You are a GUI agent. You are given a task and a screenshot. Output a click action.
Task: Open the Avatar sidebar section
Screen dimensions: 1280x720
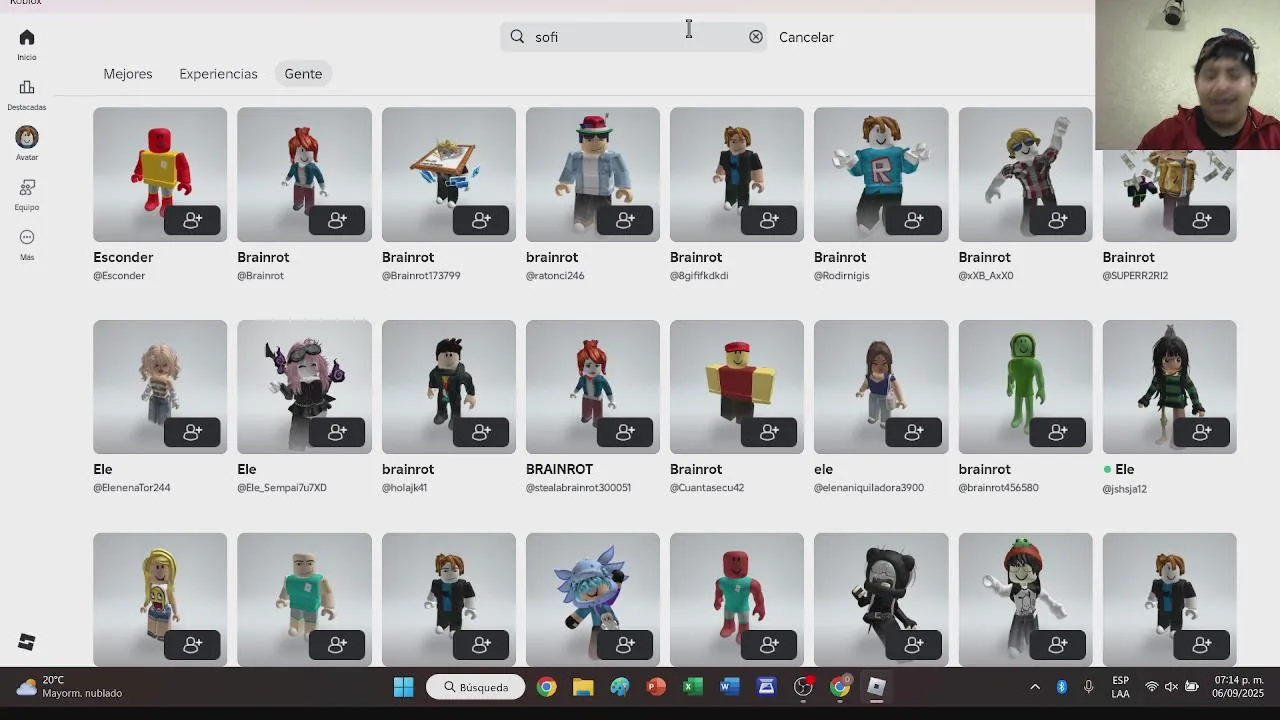tap(27, 144)
